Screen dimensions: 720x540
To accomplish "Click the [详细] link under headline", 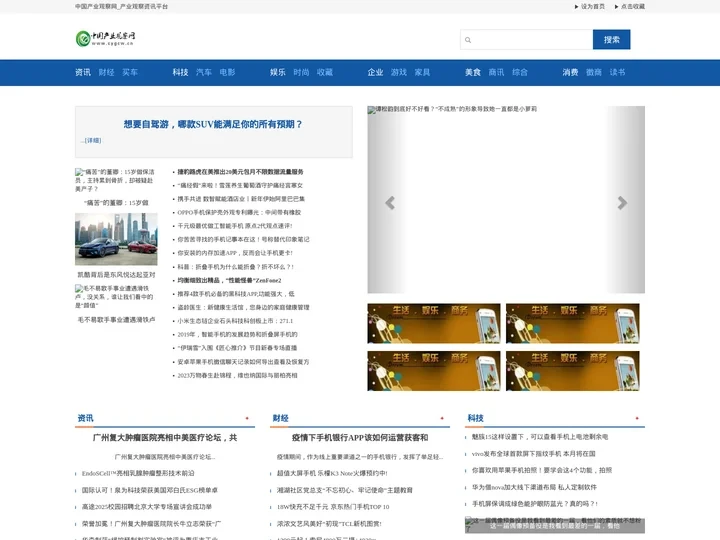I will click(93, 141).
